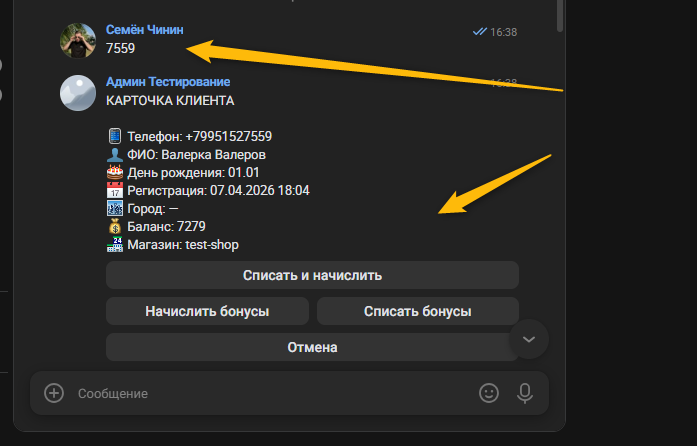Open the emoji picker smiley icon
Viewport: 697px width, 446px height.
pyautogui.click(x=489, y=393)
